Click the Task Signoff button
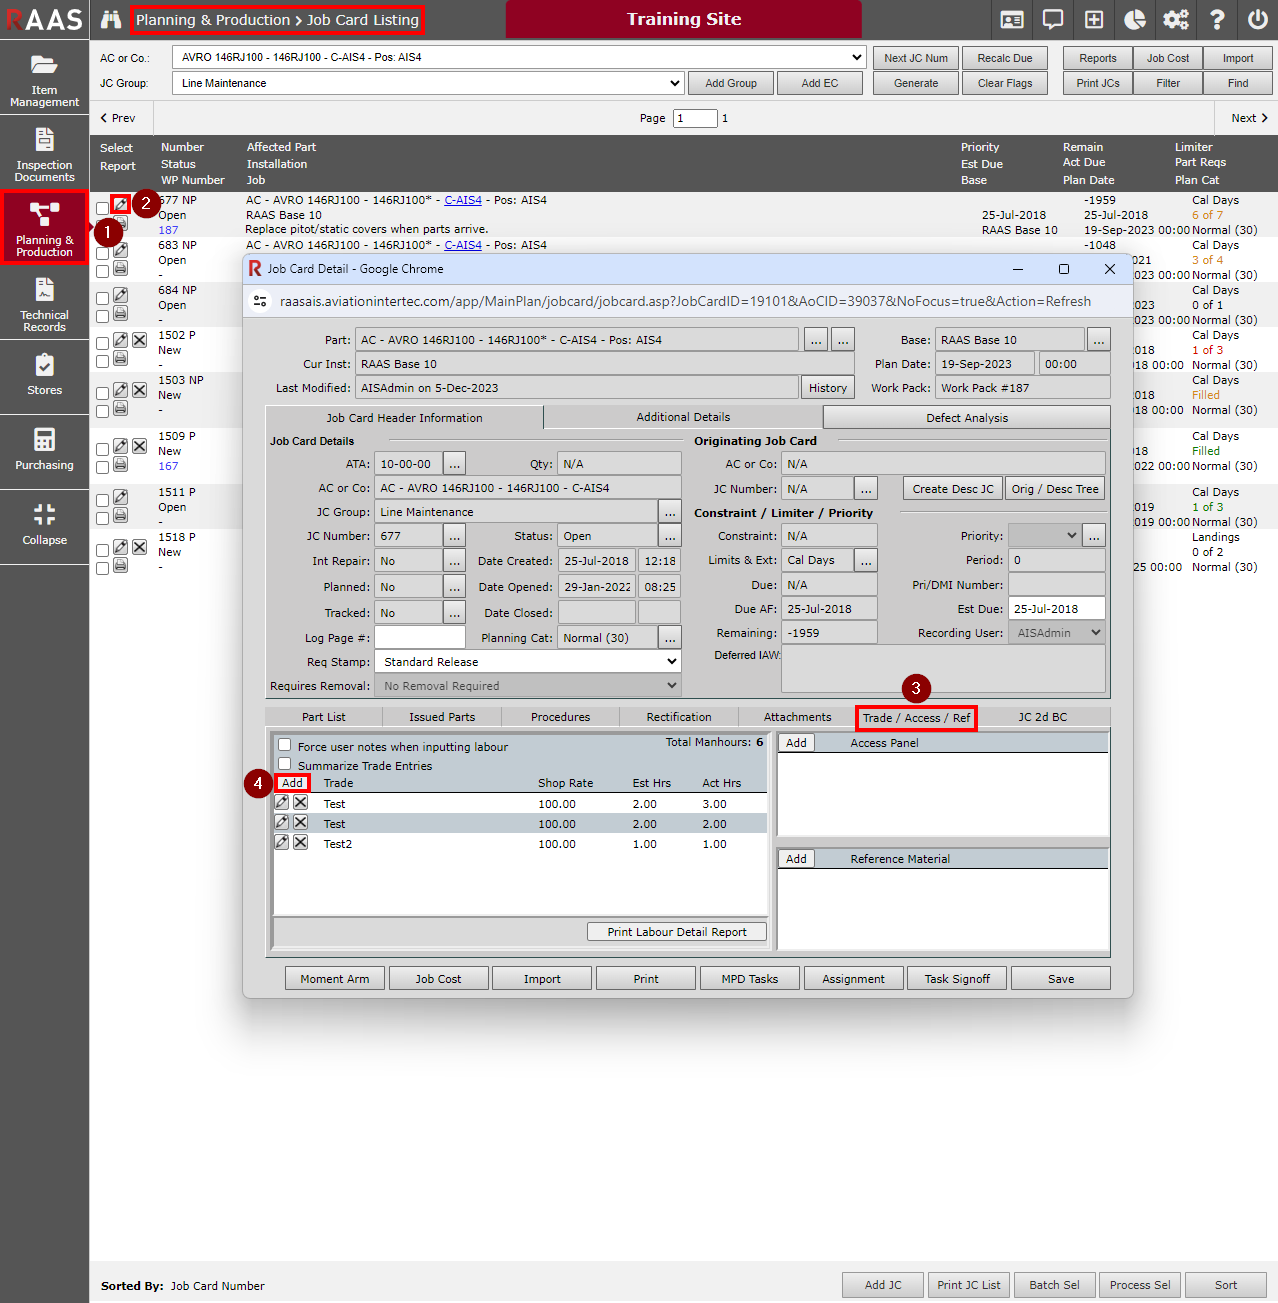Viewport: 1278px width, 1303px height. (x=957, y=979)
